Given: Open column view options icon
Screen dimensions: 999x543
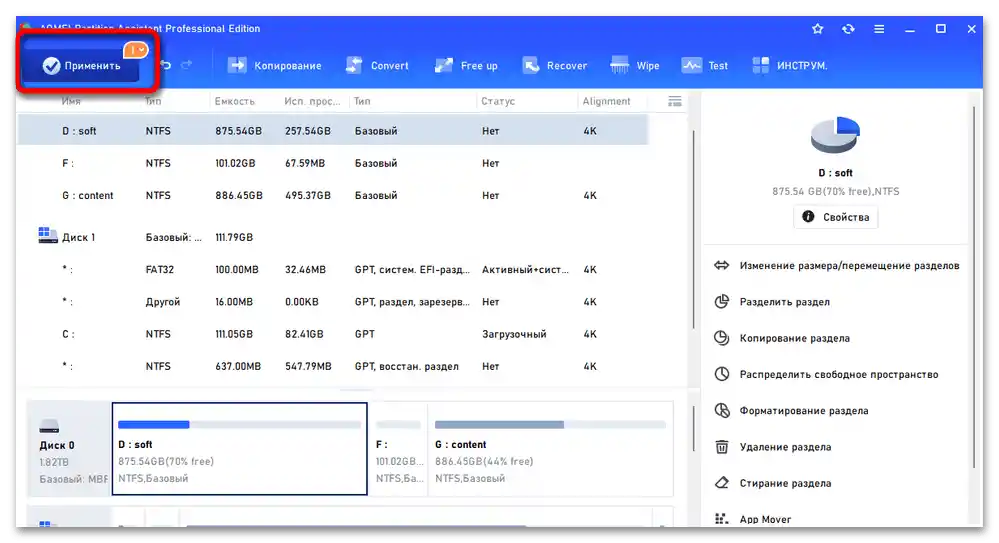Looking at the screenshot, I should tap(675, 101).
